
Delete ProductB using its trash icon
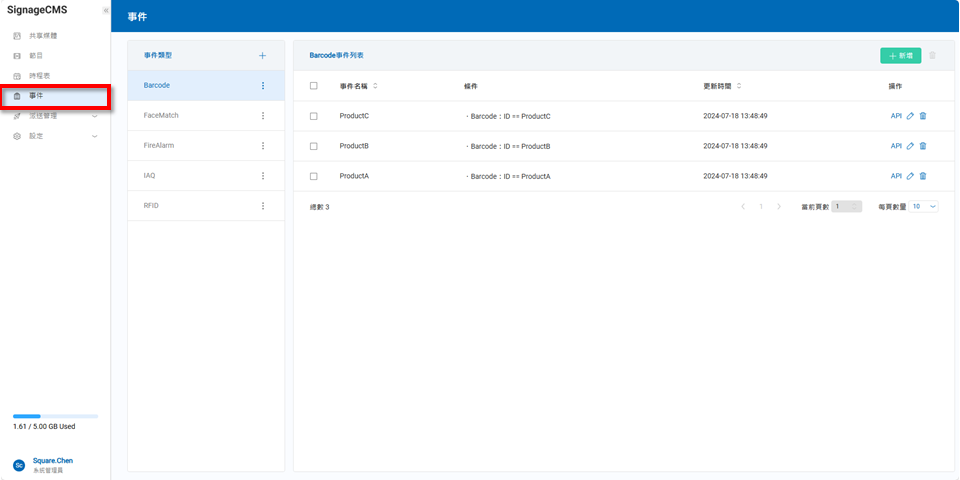click(923, 146)
